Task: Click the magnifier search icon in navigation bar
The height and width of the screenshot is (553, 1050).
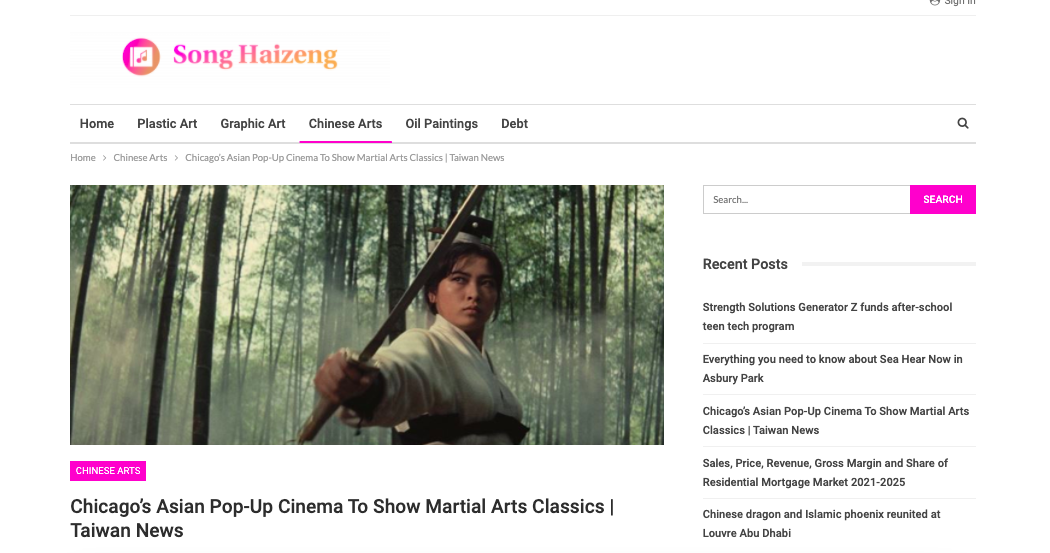Action: (x=962, y=123)
